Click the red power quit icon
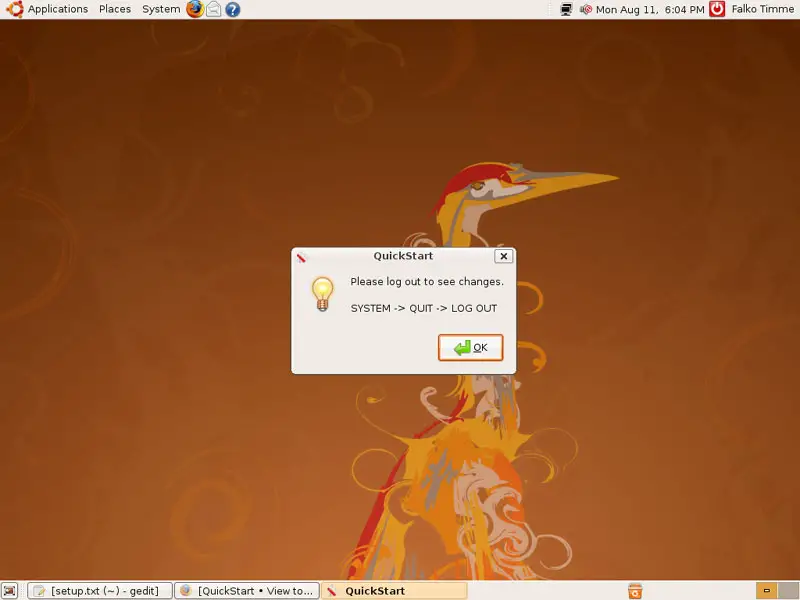This screenshot has height=600, width=800. pyautogui.click(x=717, y=9)
